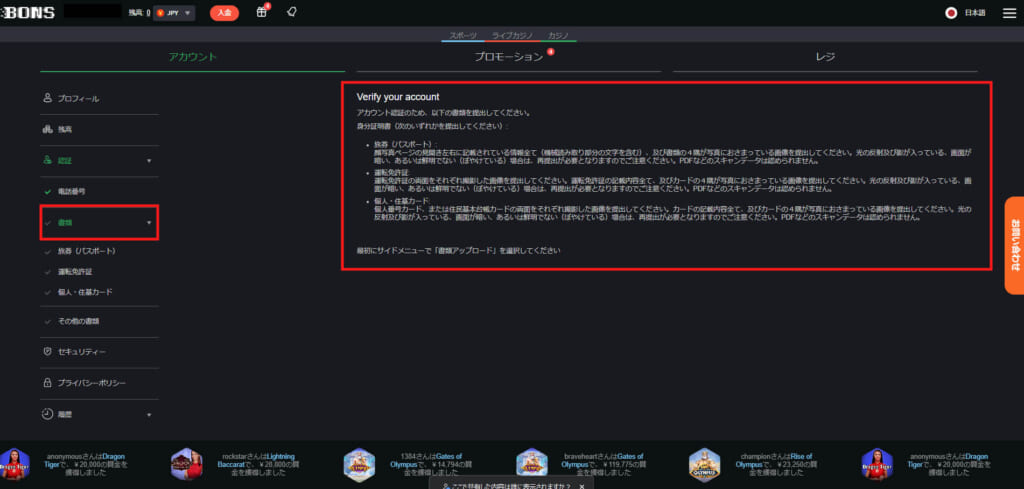Click the orange お問い合わせ contact button
This screenshot has height=489, width=1024.
click(x=1013, y=245)
